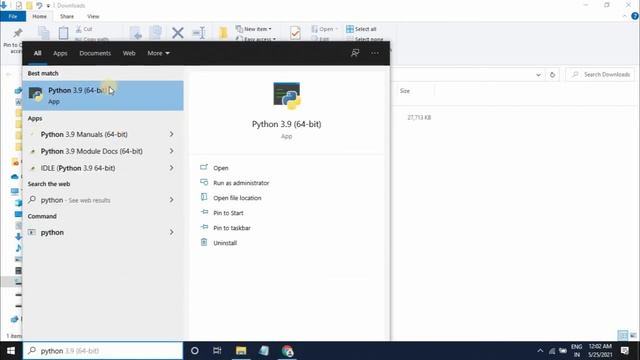The width and height of the screenshot is (640, 360).
Task: Open the Action Center notifications
Action: click(x=625, y=351)
